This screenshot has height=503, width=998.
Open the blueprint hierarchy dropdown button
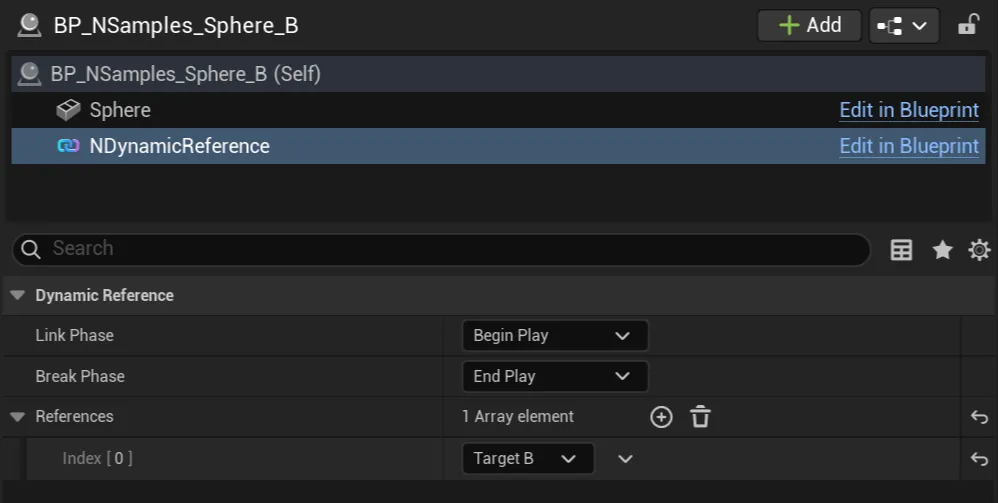(x=904, y=25)
